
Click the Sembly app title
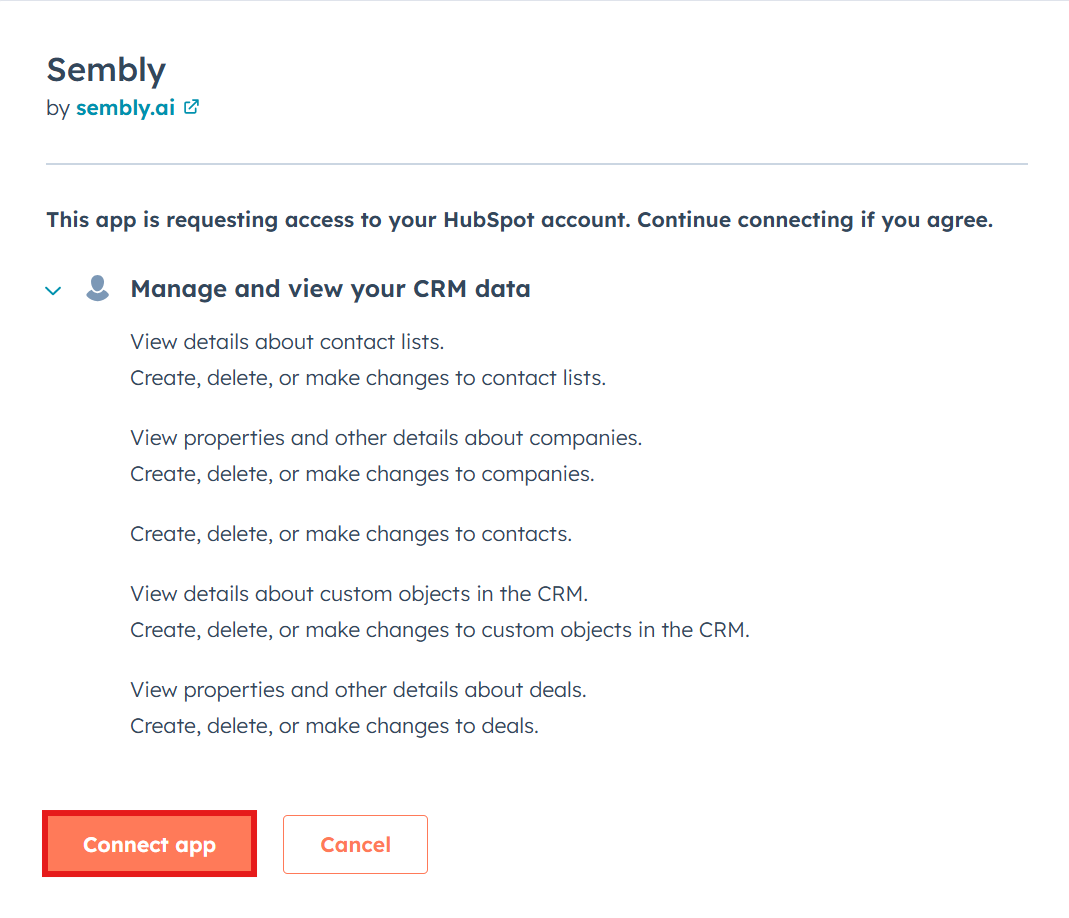106,70
